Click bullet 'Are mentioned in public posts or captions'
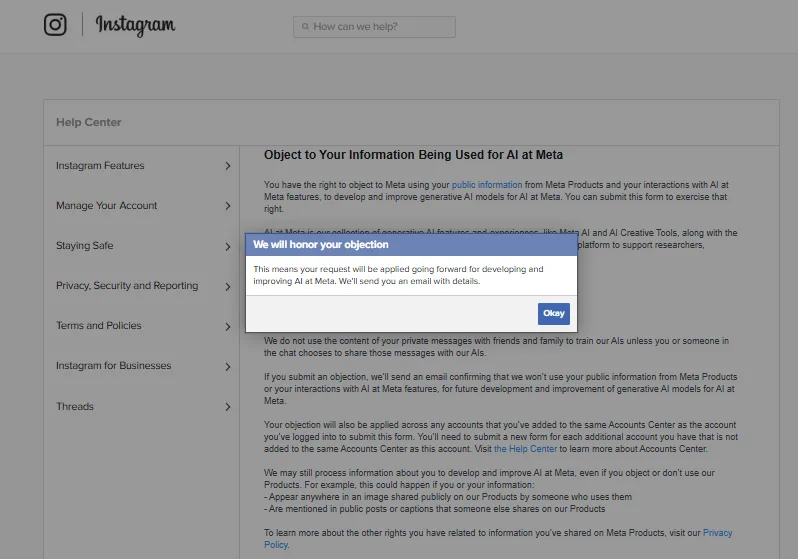The image size is (798, 559). pyautogui.click(x=435, y=509)
